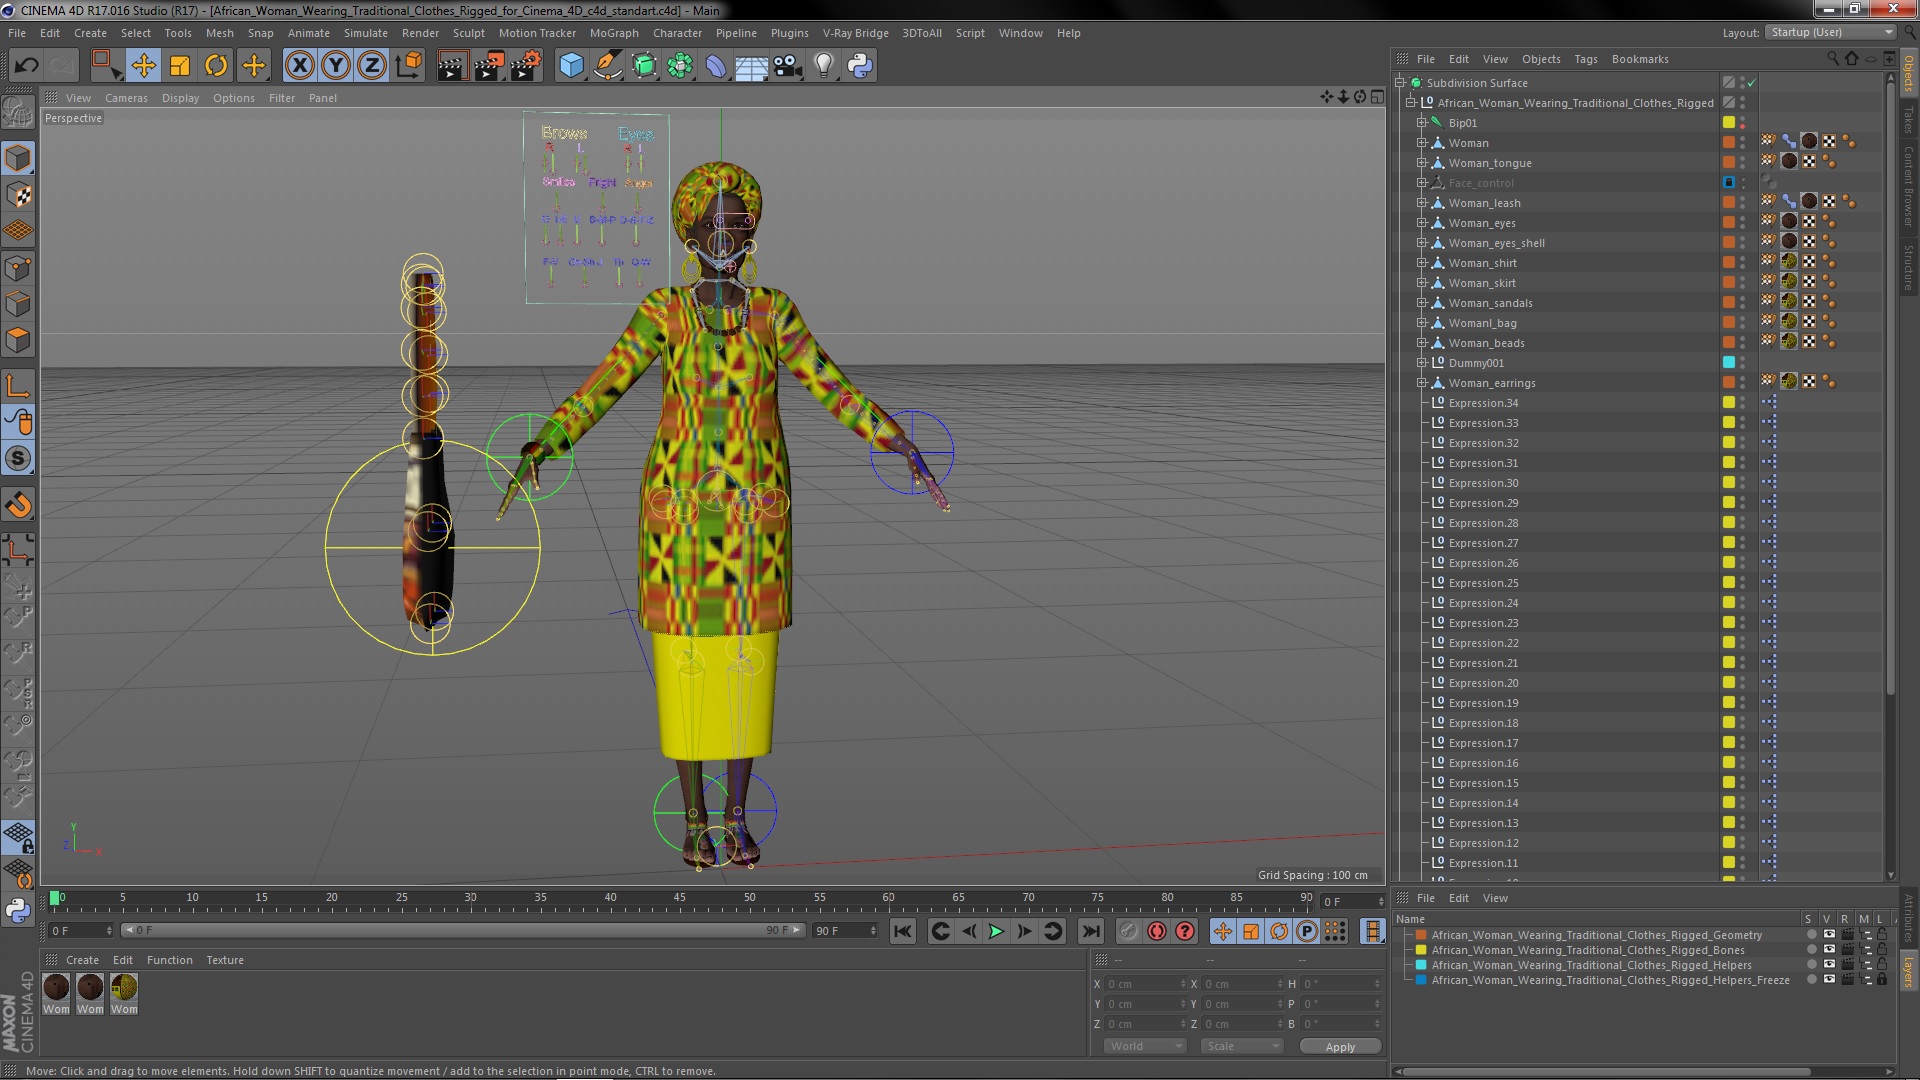
Task: Select the Expression.20 object
Action: pos(1483,683)
